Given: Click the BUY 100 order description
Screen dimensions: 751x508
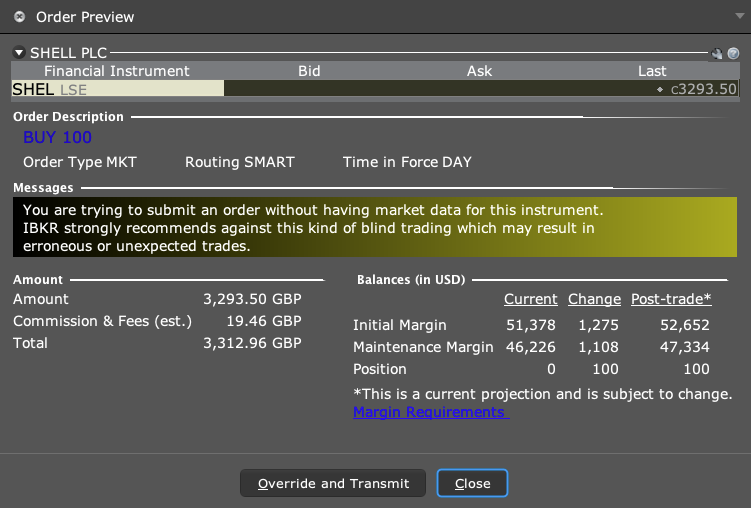Looking at the screenshot, I should tap(57, 137).
